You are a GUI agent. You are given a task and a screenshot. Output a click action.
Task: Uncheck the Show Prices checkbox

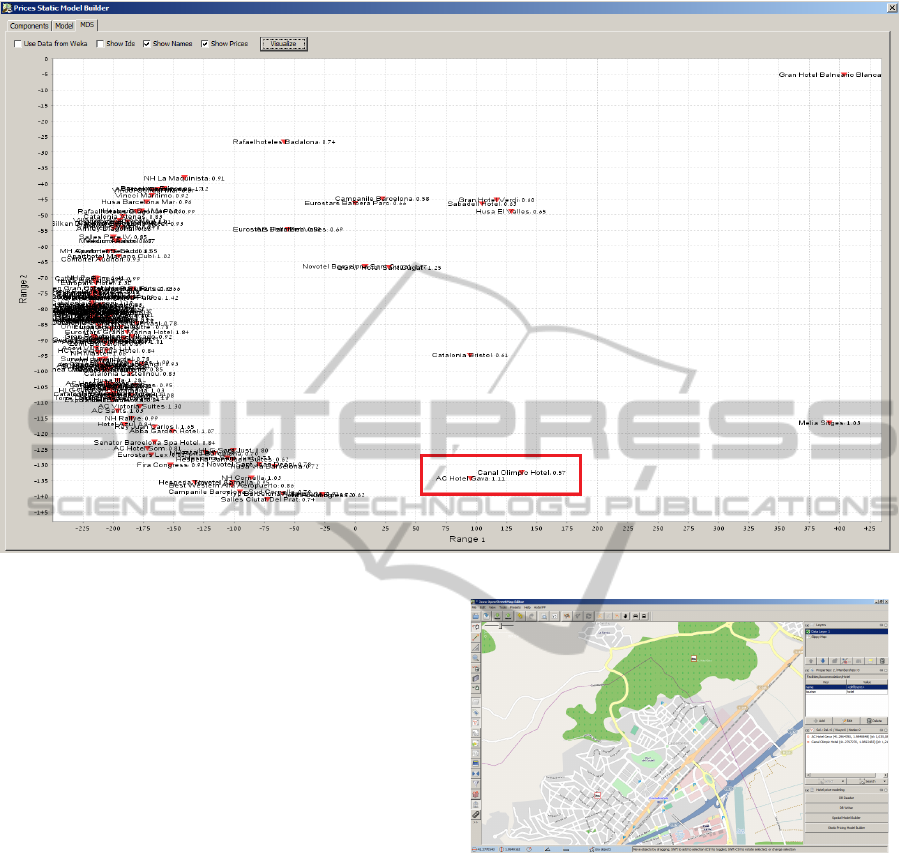(205, 44)
